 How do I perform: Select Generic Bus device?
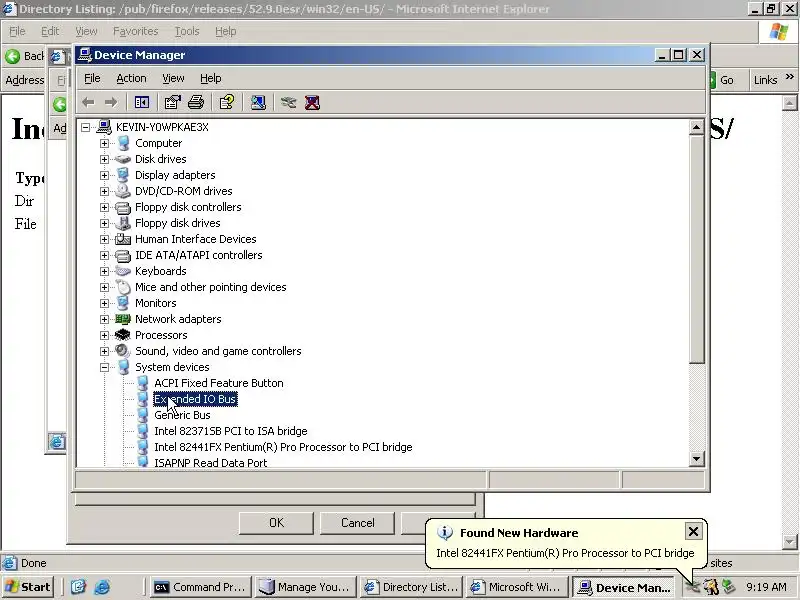pyautogui.click(x=182, y=415)
